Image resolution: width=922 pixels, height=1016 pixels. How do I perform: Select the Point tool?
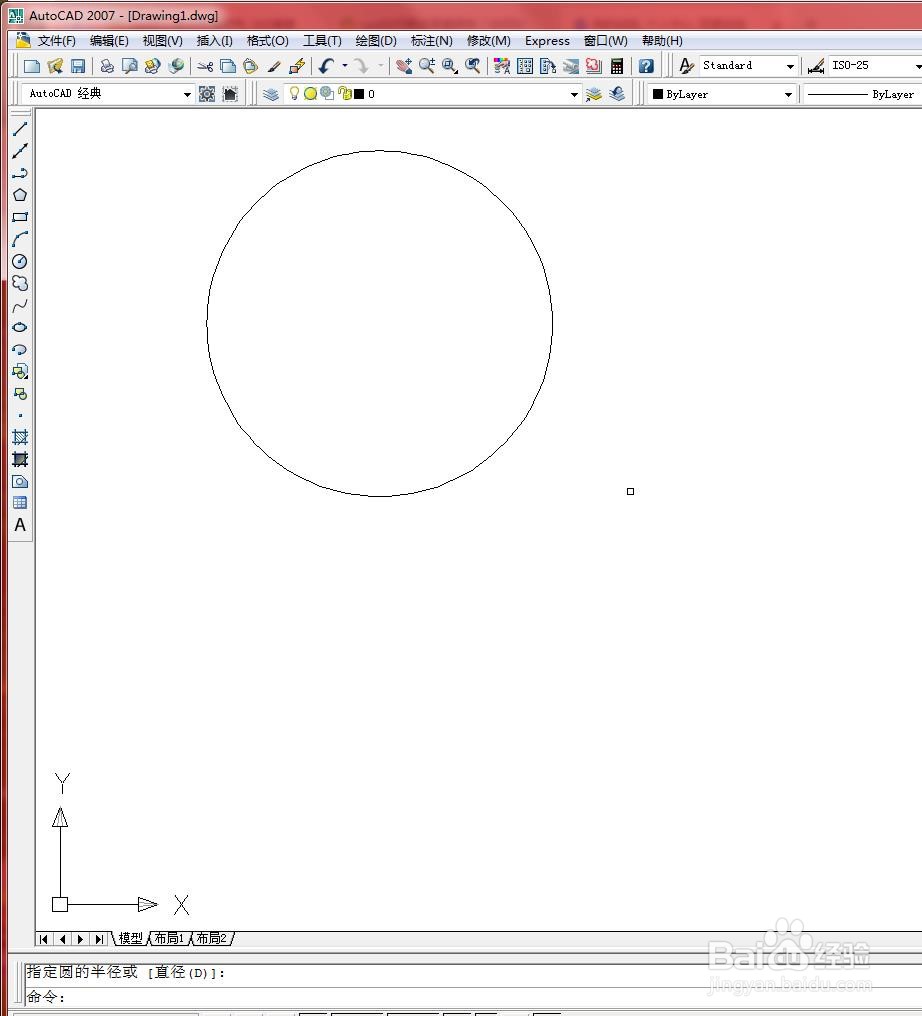20,415
